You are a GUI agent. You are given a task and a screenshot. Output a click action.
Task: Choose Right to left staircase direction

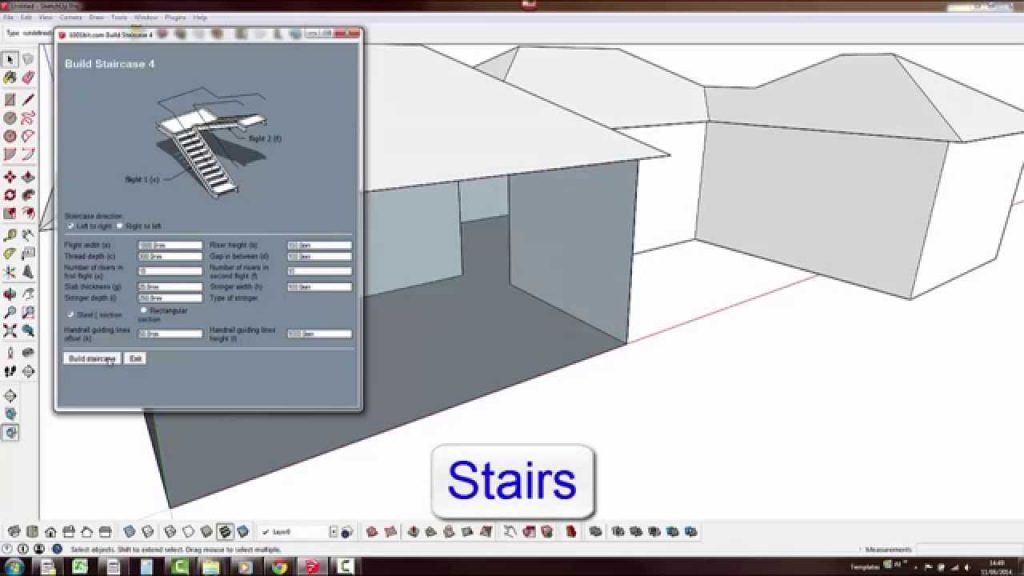tap(120, 226)
